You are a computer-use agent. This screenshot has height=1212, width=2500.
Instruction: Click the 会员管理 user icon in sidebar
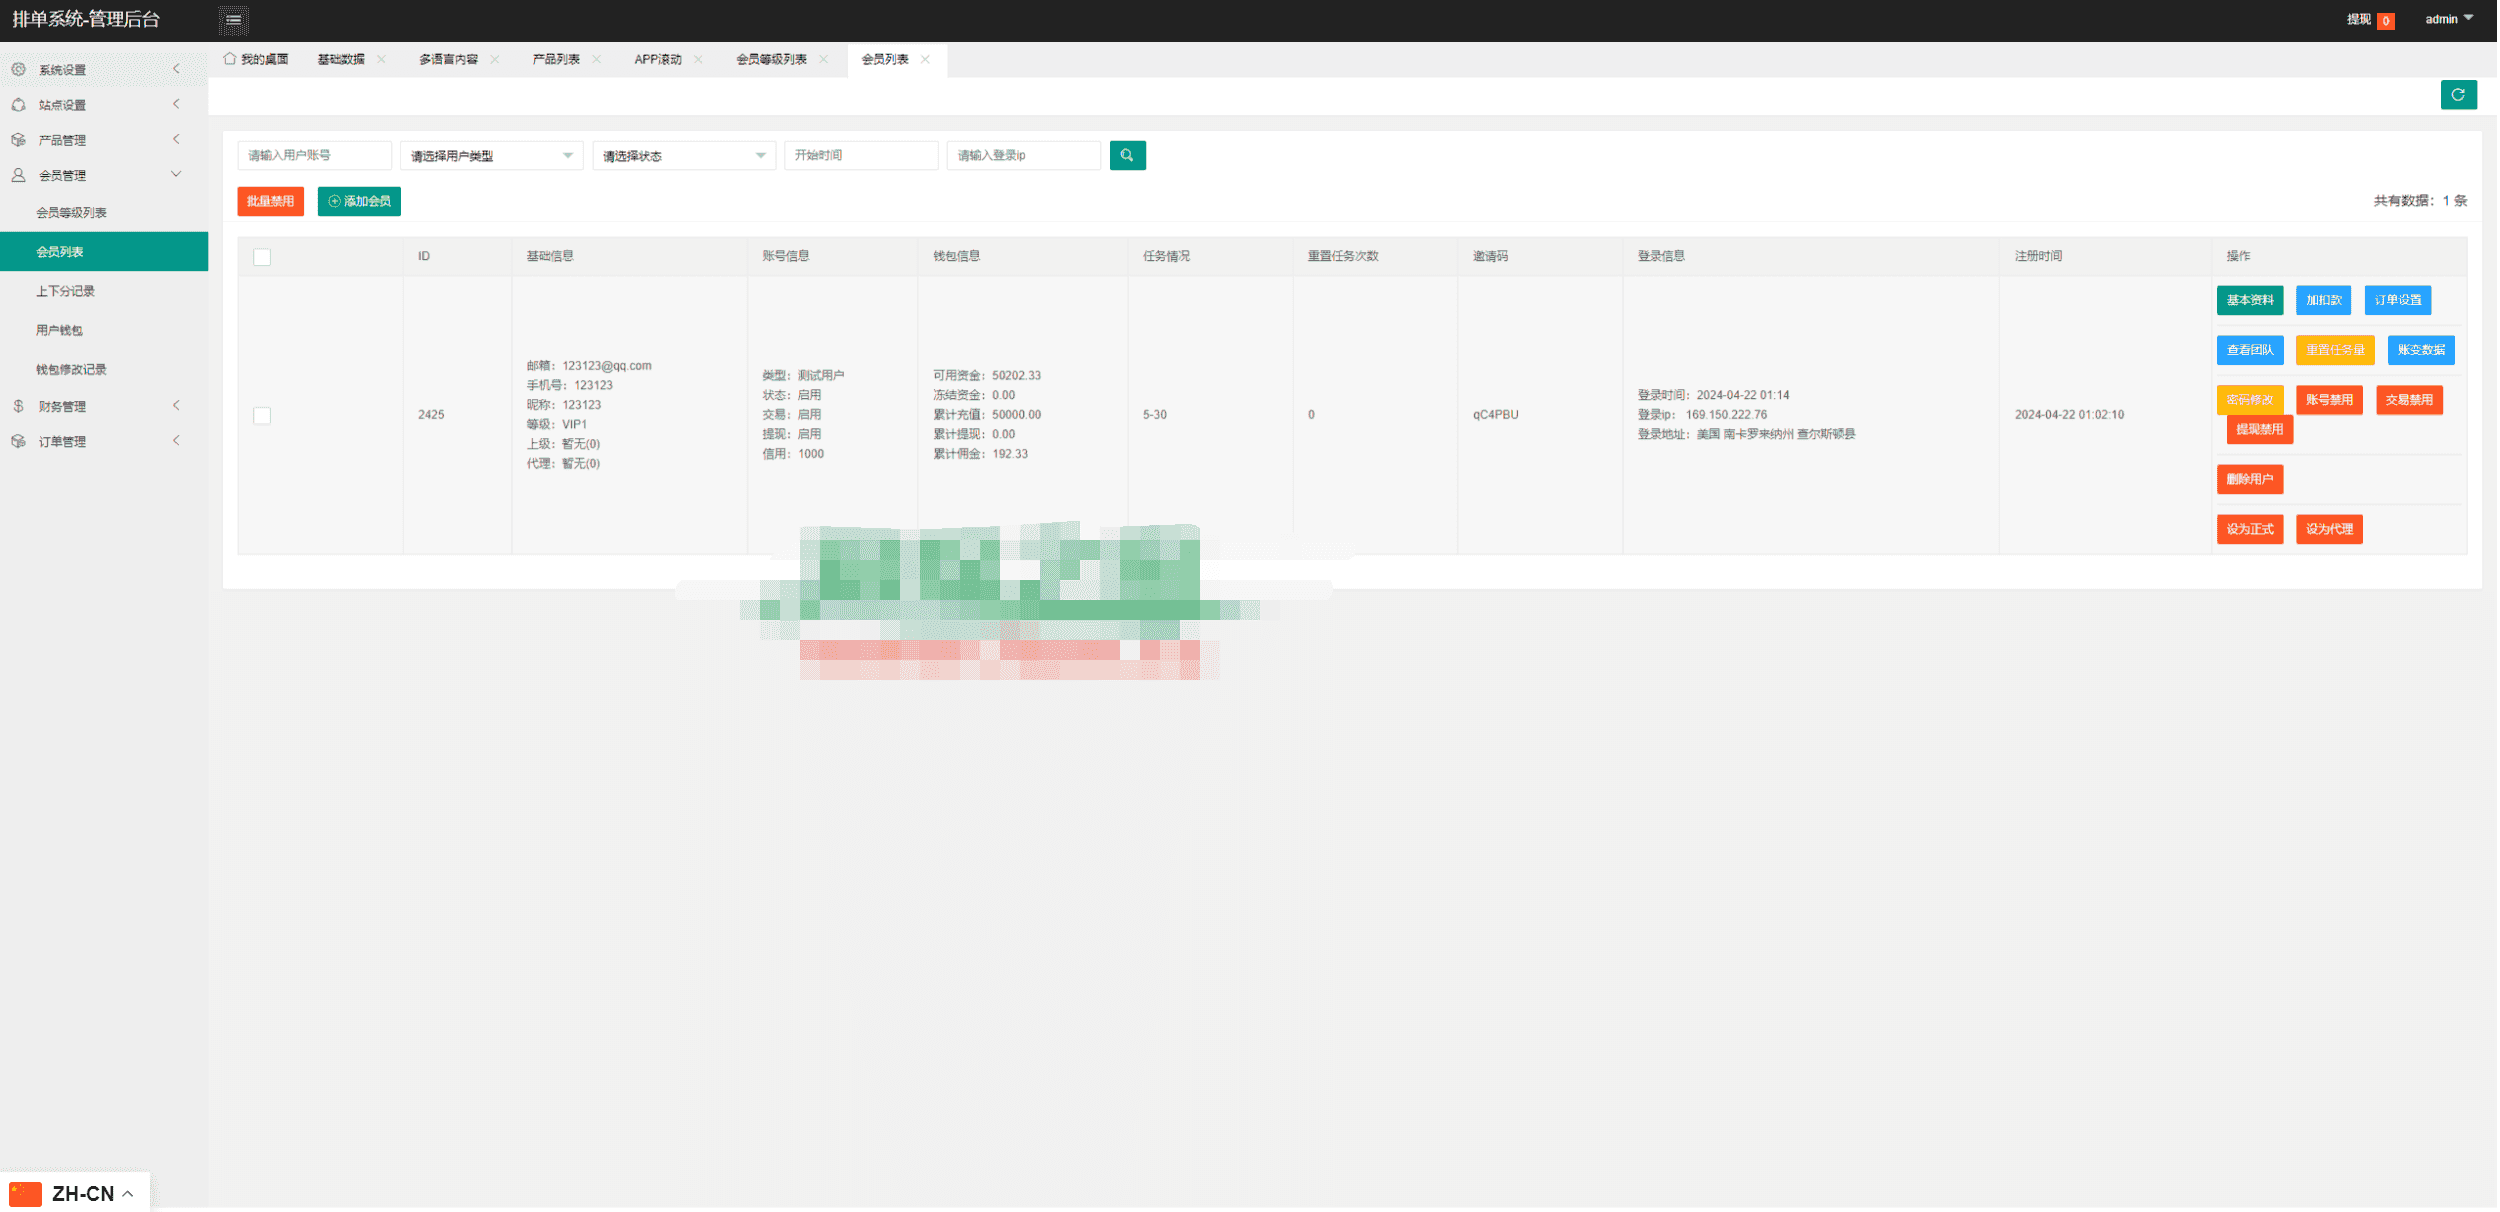pyautogui.click(x=18, y=175)
